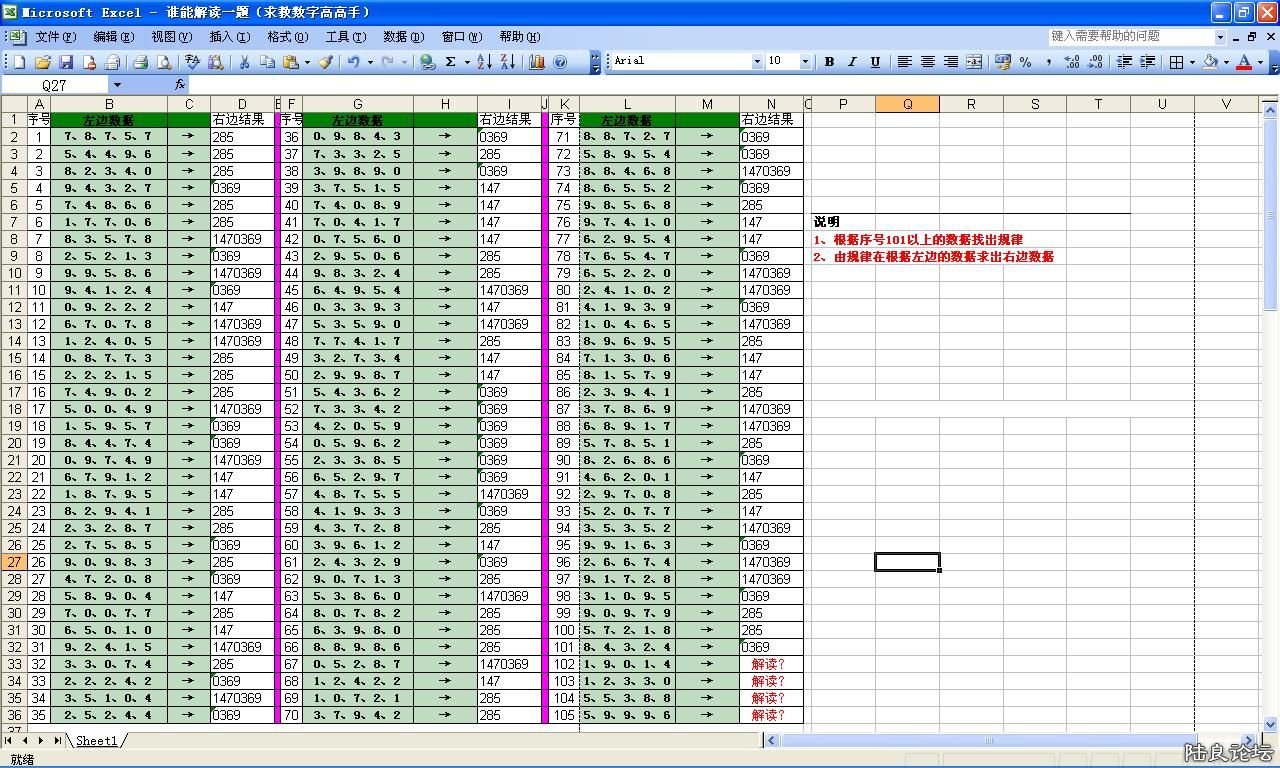
Task: Sort ascending with the A-Z icon
Action: pyautogui.click(x=484, y=62)
